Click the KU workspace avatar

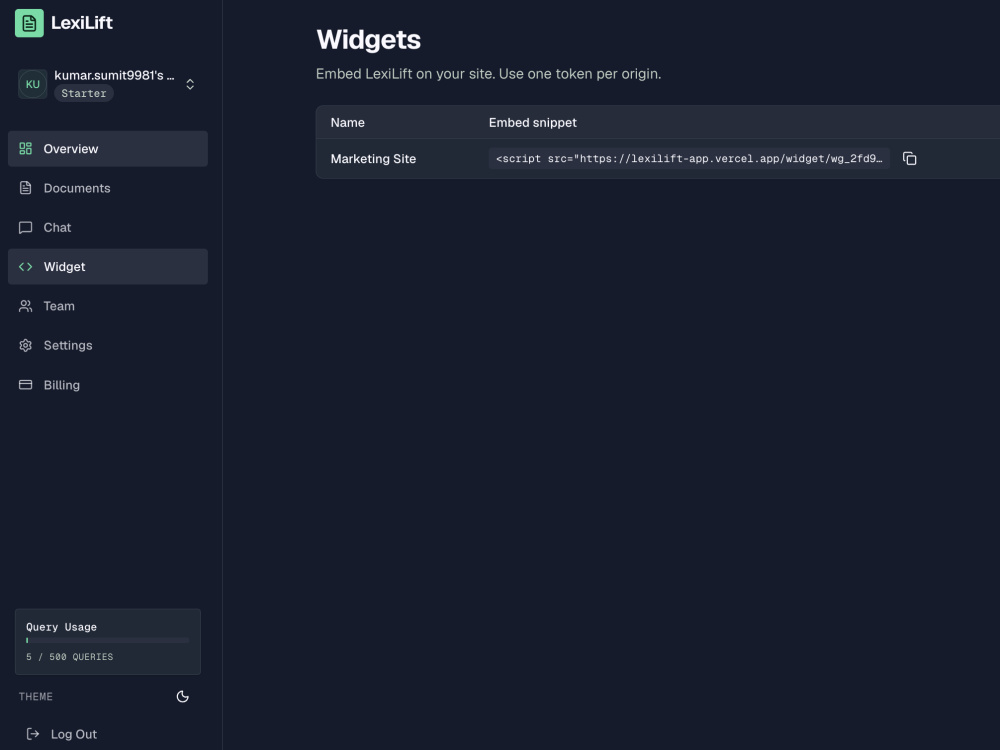33,84
